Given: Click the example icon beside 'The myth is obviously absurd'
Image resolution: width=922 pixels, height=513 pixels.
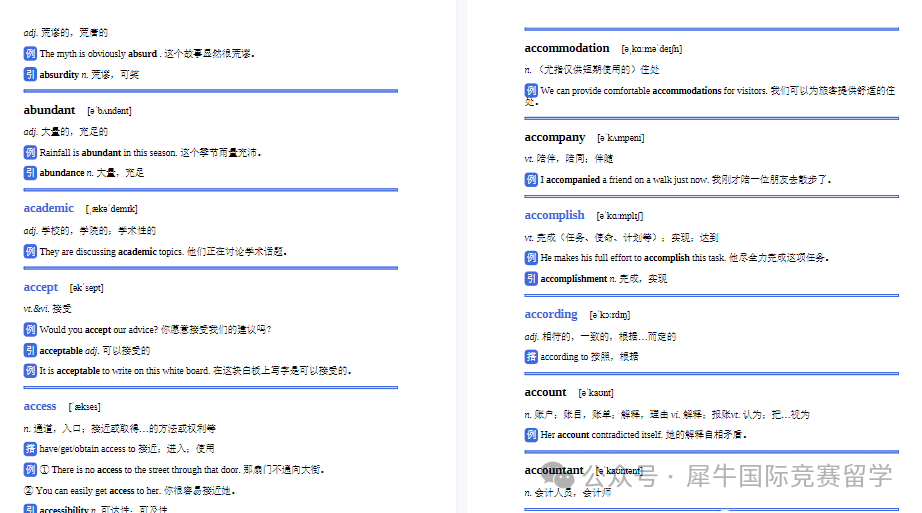Looking at the screenshot, I should (x=30, y=54).
